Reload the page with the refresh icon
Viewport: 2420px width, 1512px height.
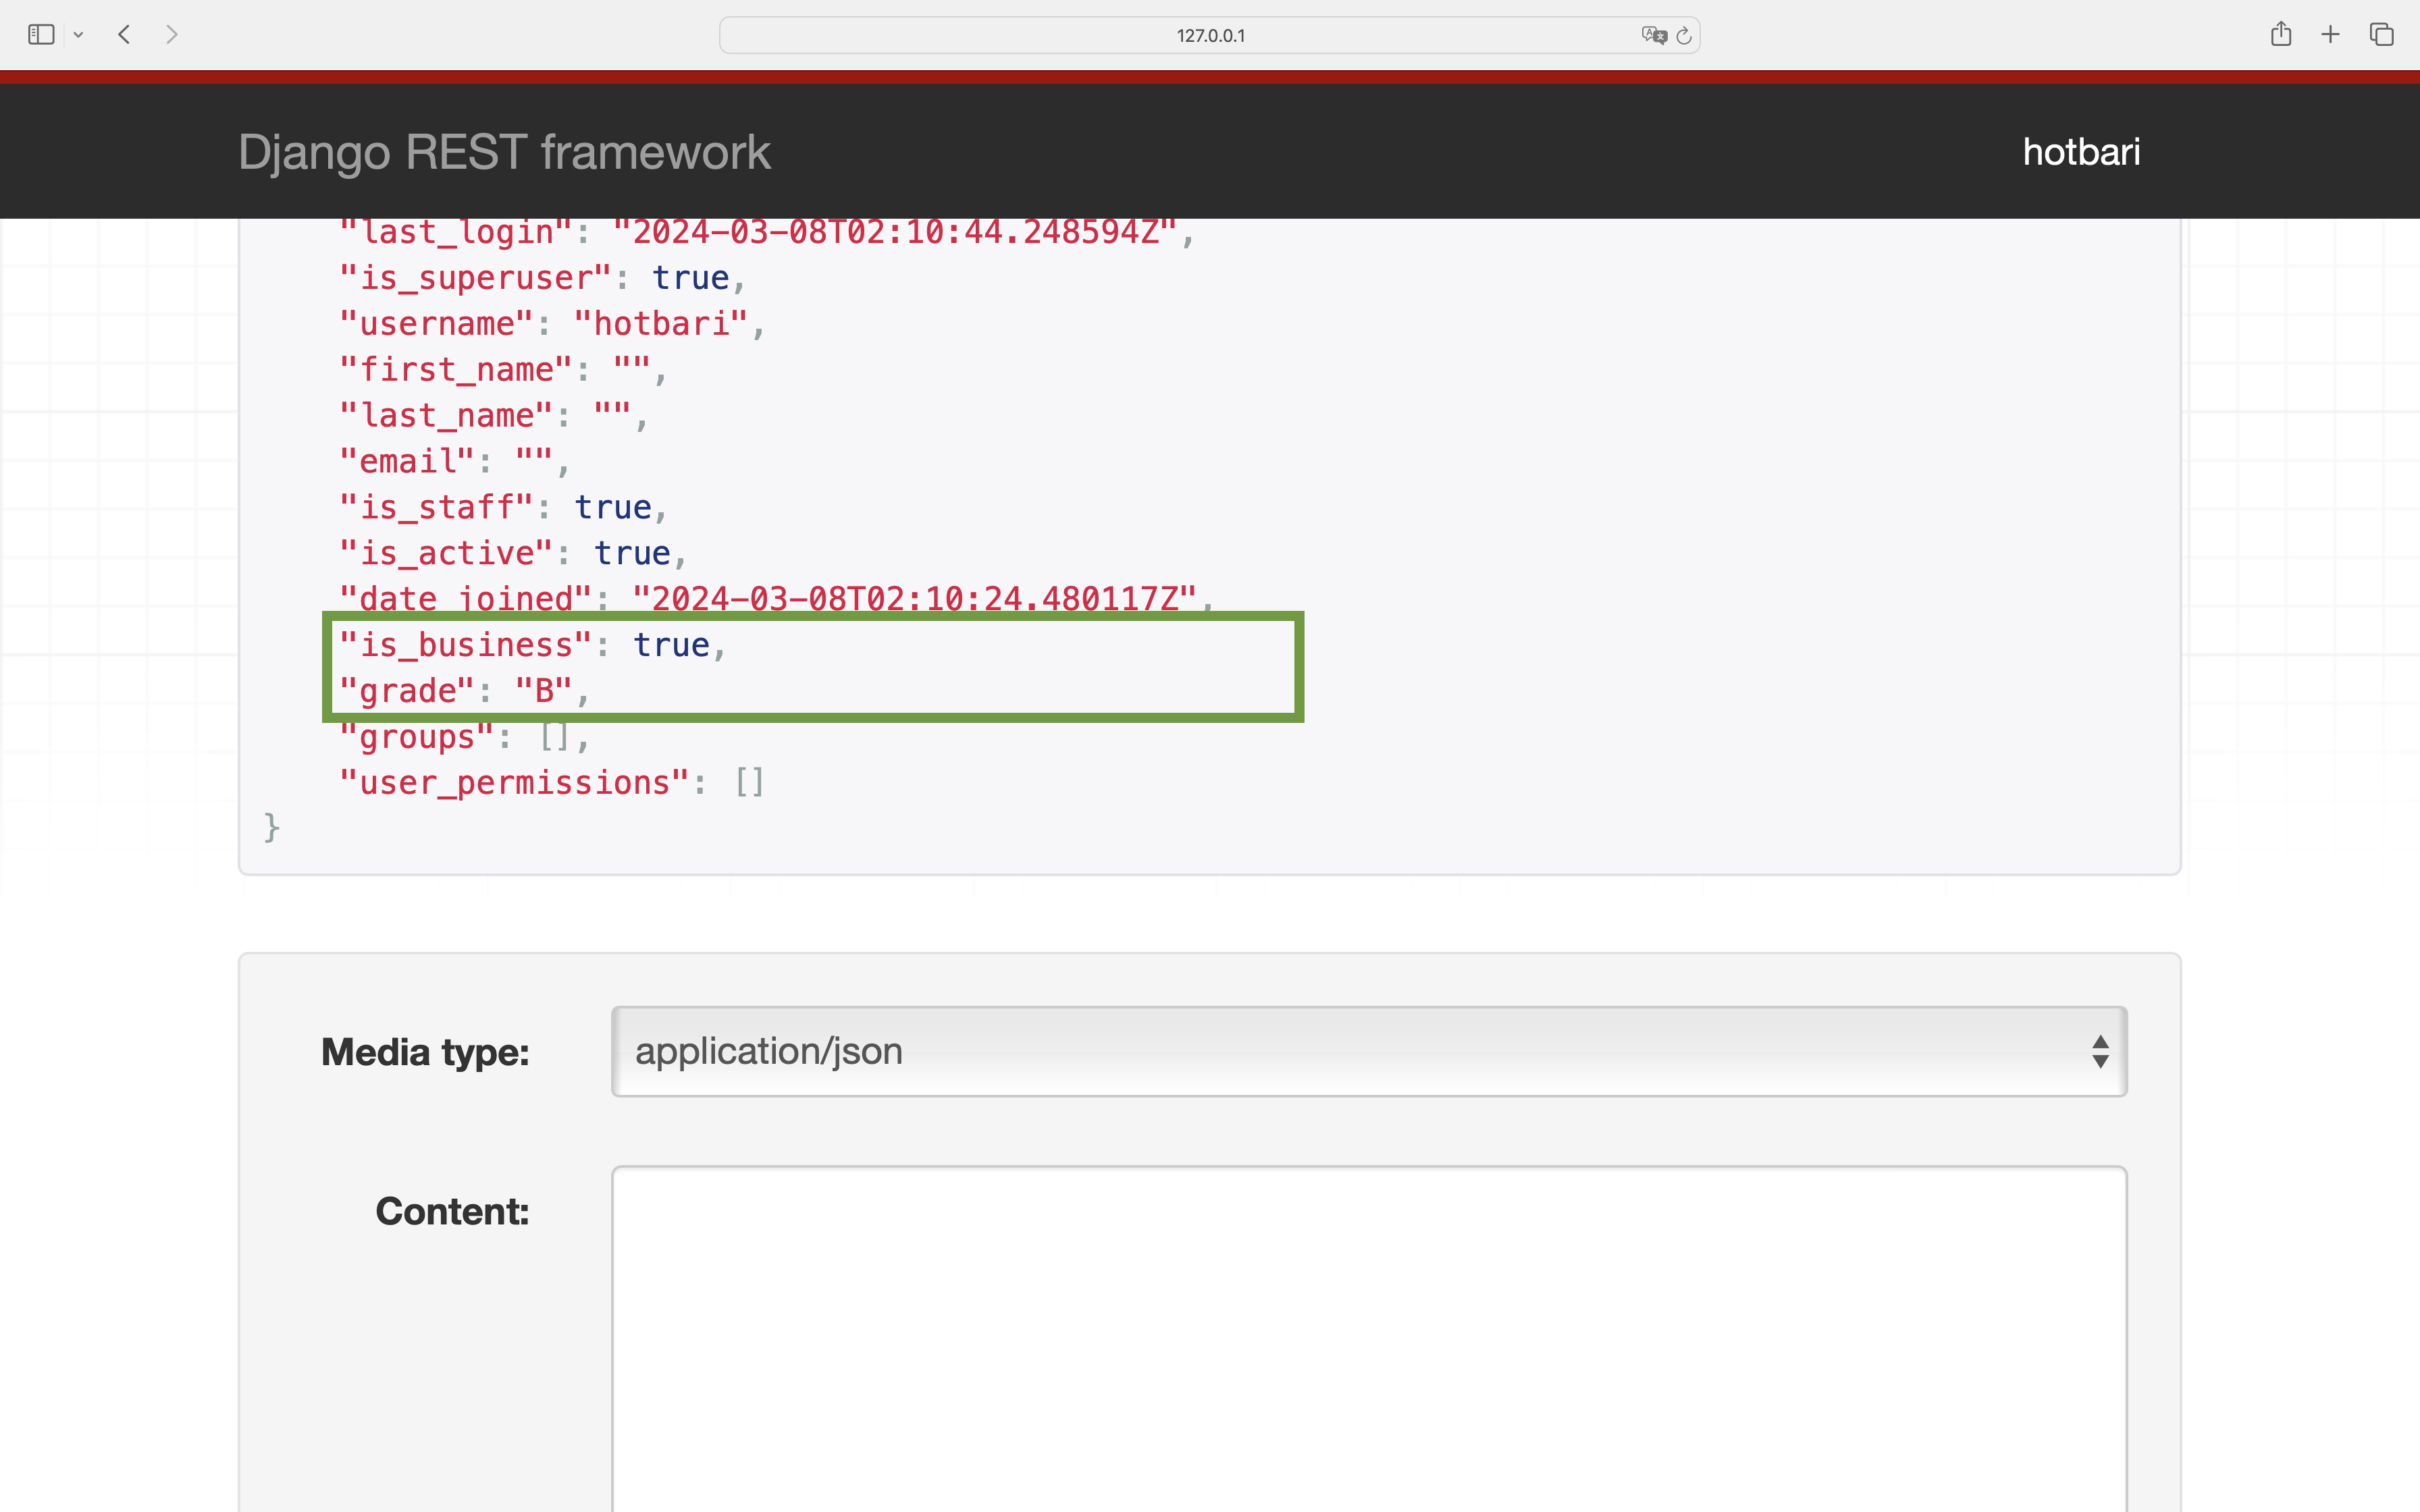pyautogui.click(x=1684, y=35)
